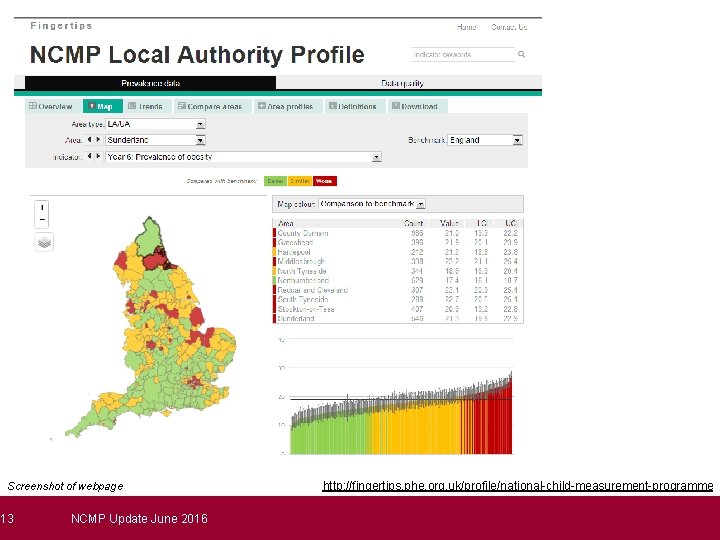The width and height of the screenshot is (720, 540).
Task: Click the Home link
Action: tap(467, 27)
